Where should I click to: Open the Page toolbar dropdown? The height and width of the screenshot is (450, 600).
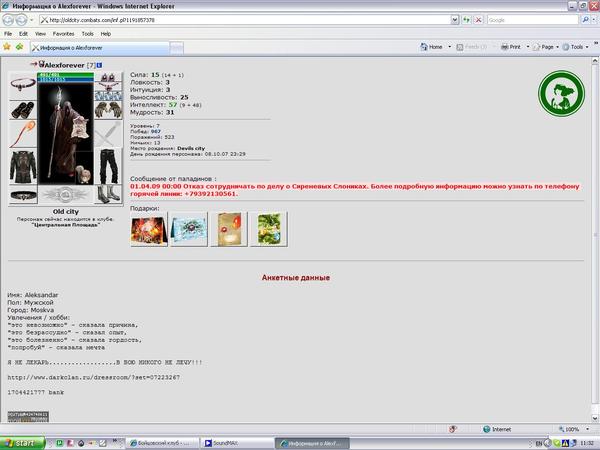pos(546,47)
